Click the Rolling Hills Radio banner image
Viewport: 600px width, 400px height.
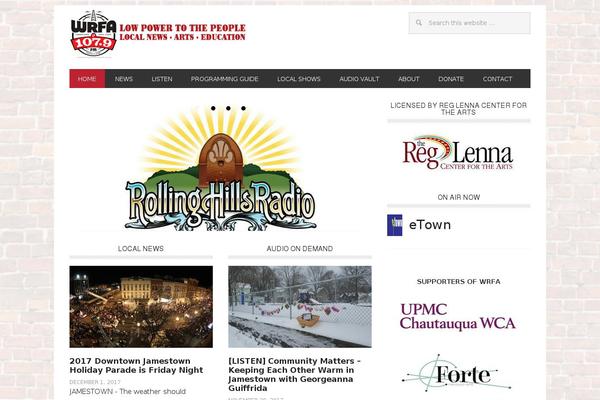pyautogui.click(x=221, y=168)
